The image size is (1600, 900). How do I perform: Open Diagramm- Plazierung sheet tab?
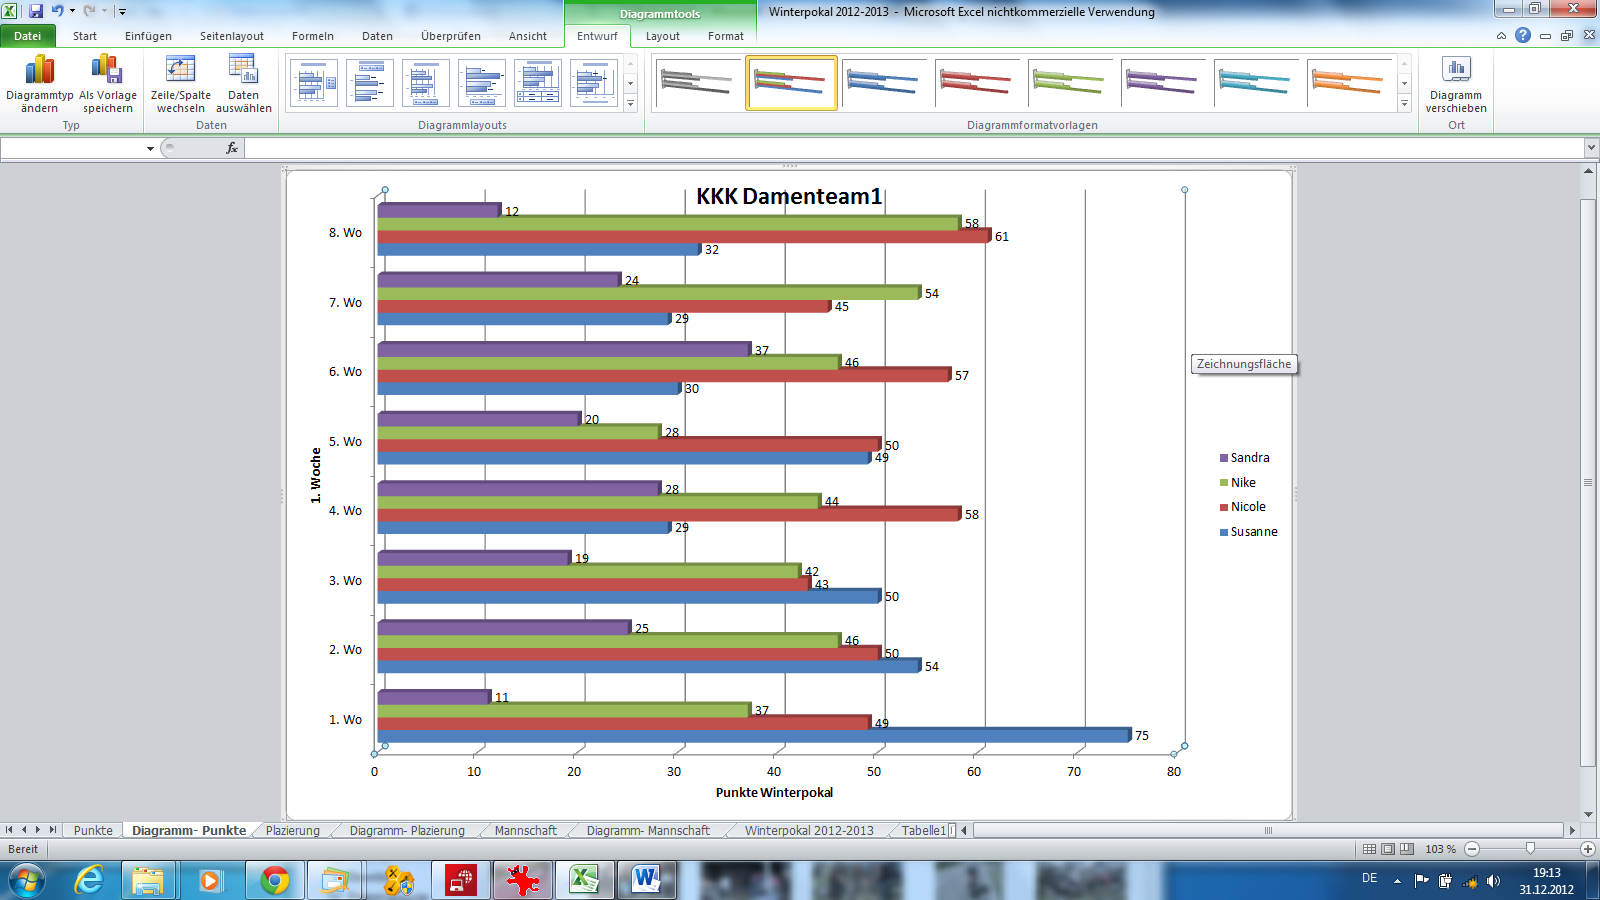coord(407,830)
